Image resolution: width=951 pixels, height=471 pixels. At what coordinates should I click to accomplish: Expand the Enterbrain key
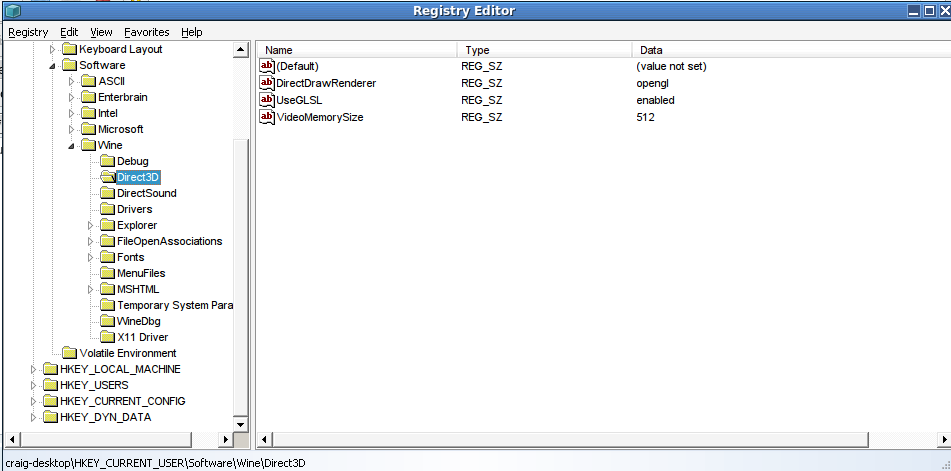[72, 97]
